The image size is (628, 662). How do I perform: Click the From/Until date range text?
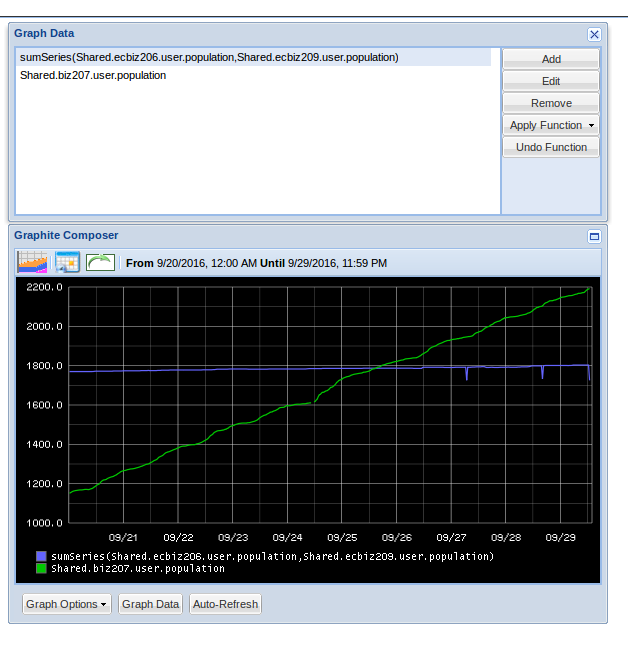256,263
